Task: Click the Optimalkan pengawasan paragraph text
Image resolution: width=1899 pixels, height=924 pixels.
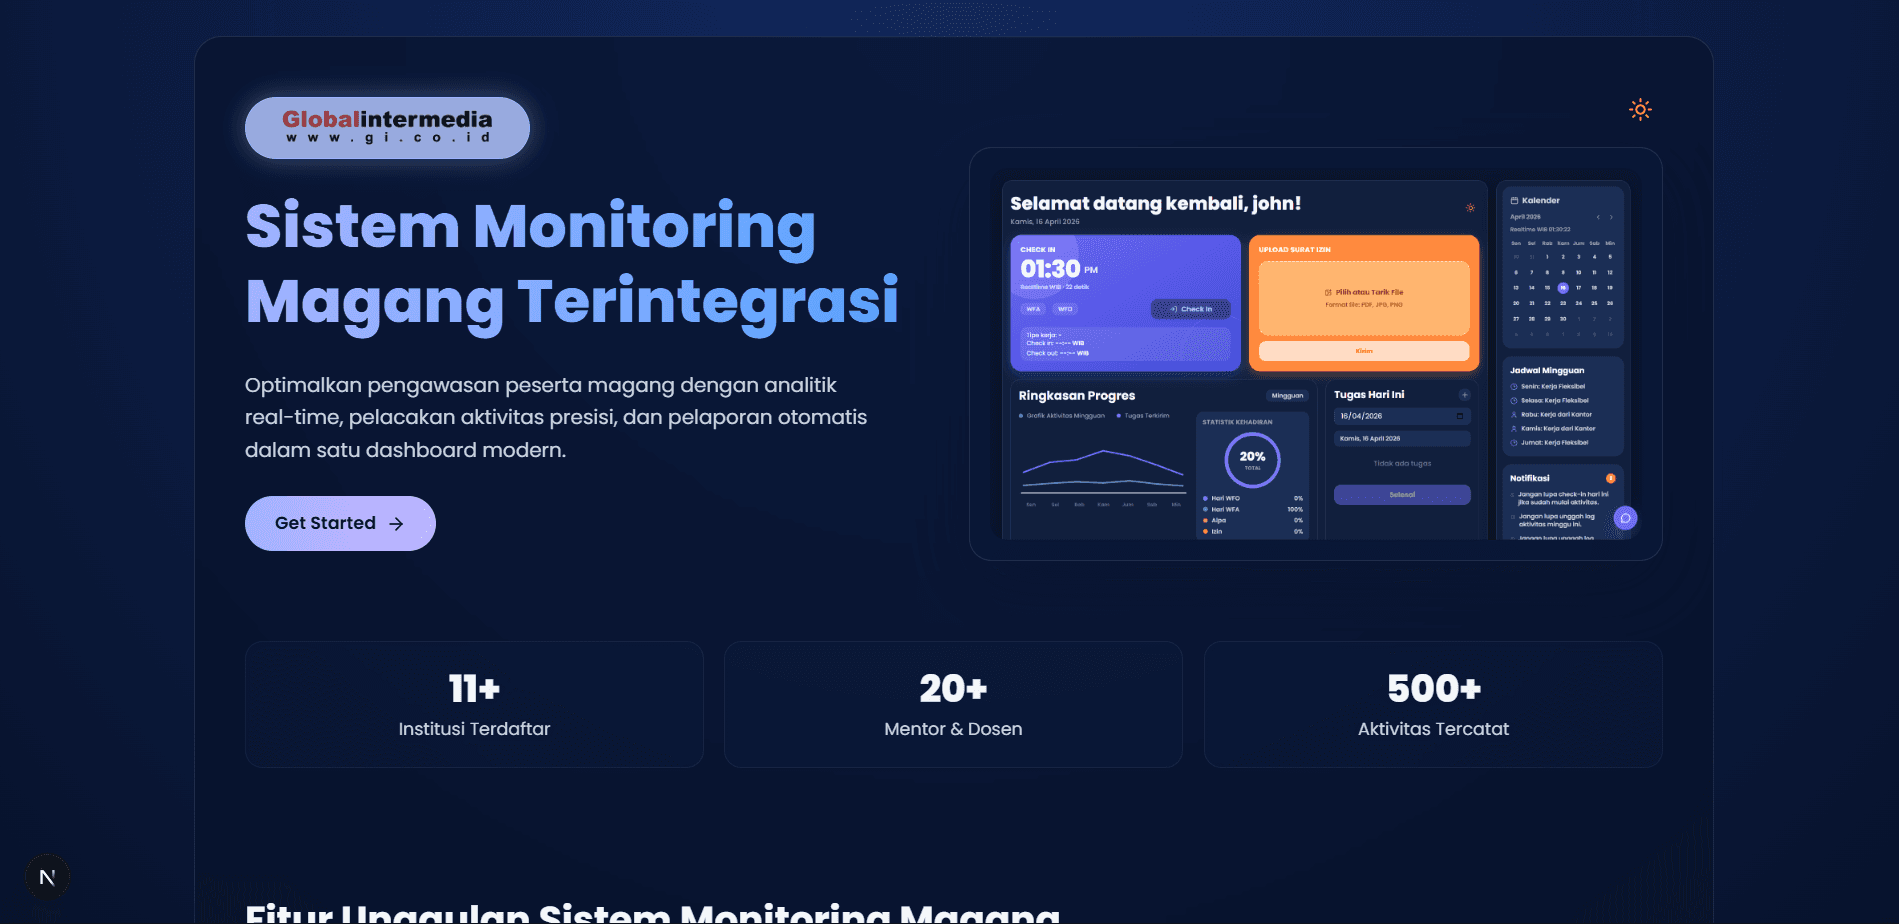Action: (x=556, y=418)
